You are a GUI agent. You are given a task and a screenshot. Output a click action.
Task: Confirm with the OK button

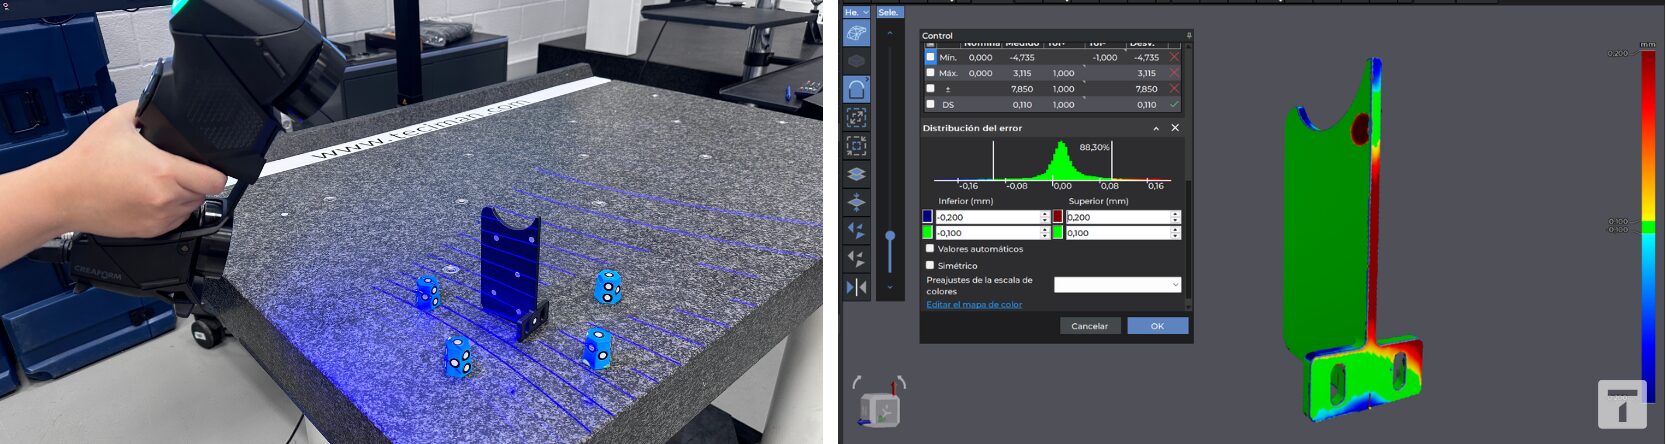coord(1157,326)
